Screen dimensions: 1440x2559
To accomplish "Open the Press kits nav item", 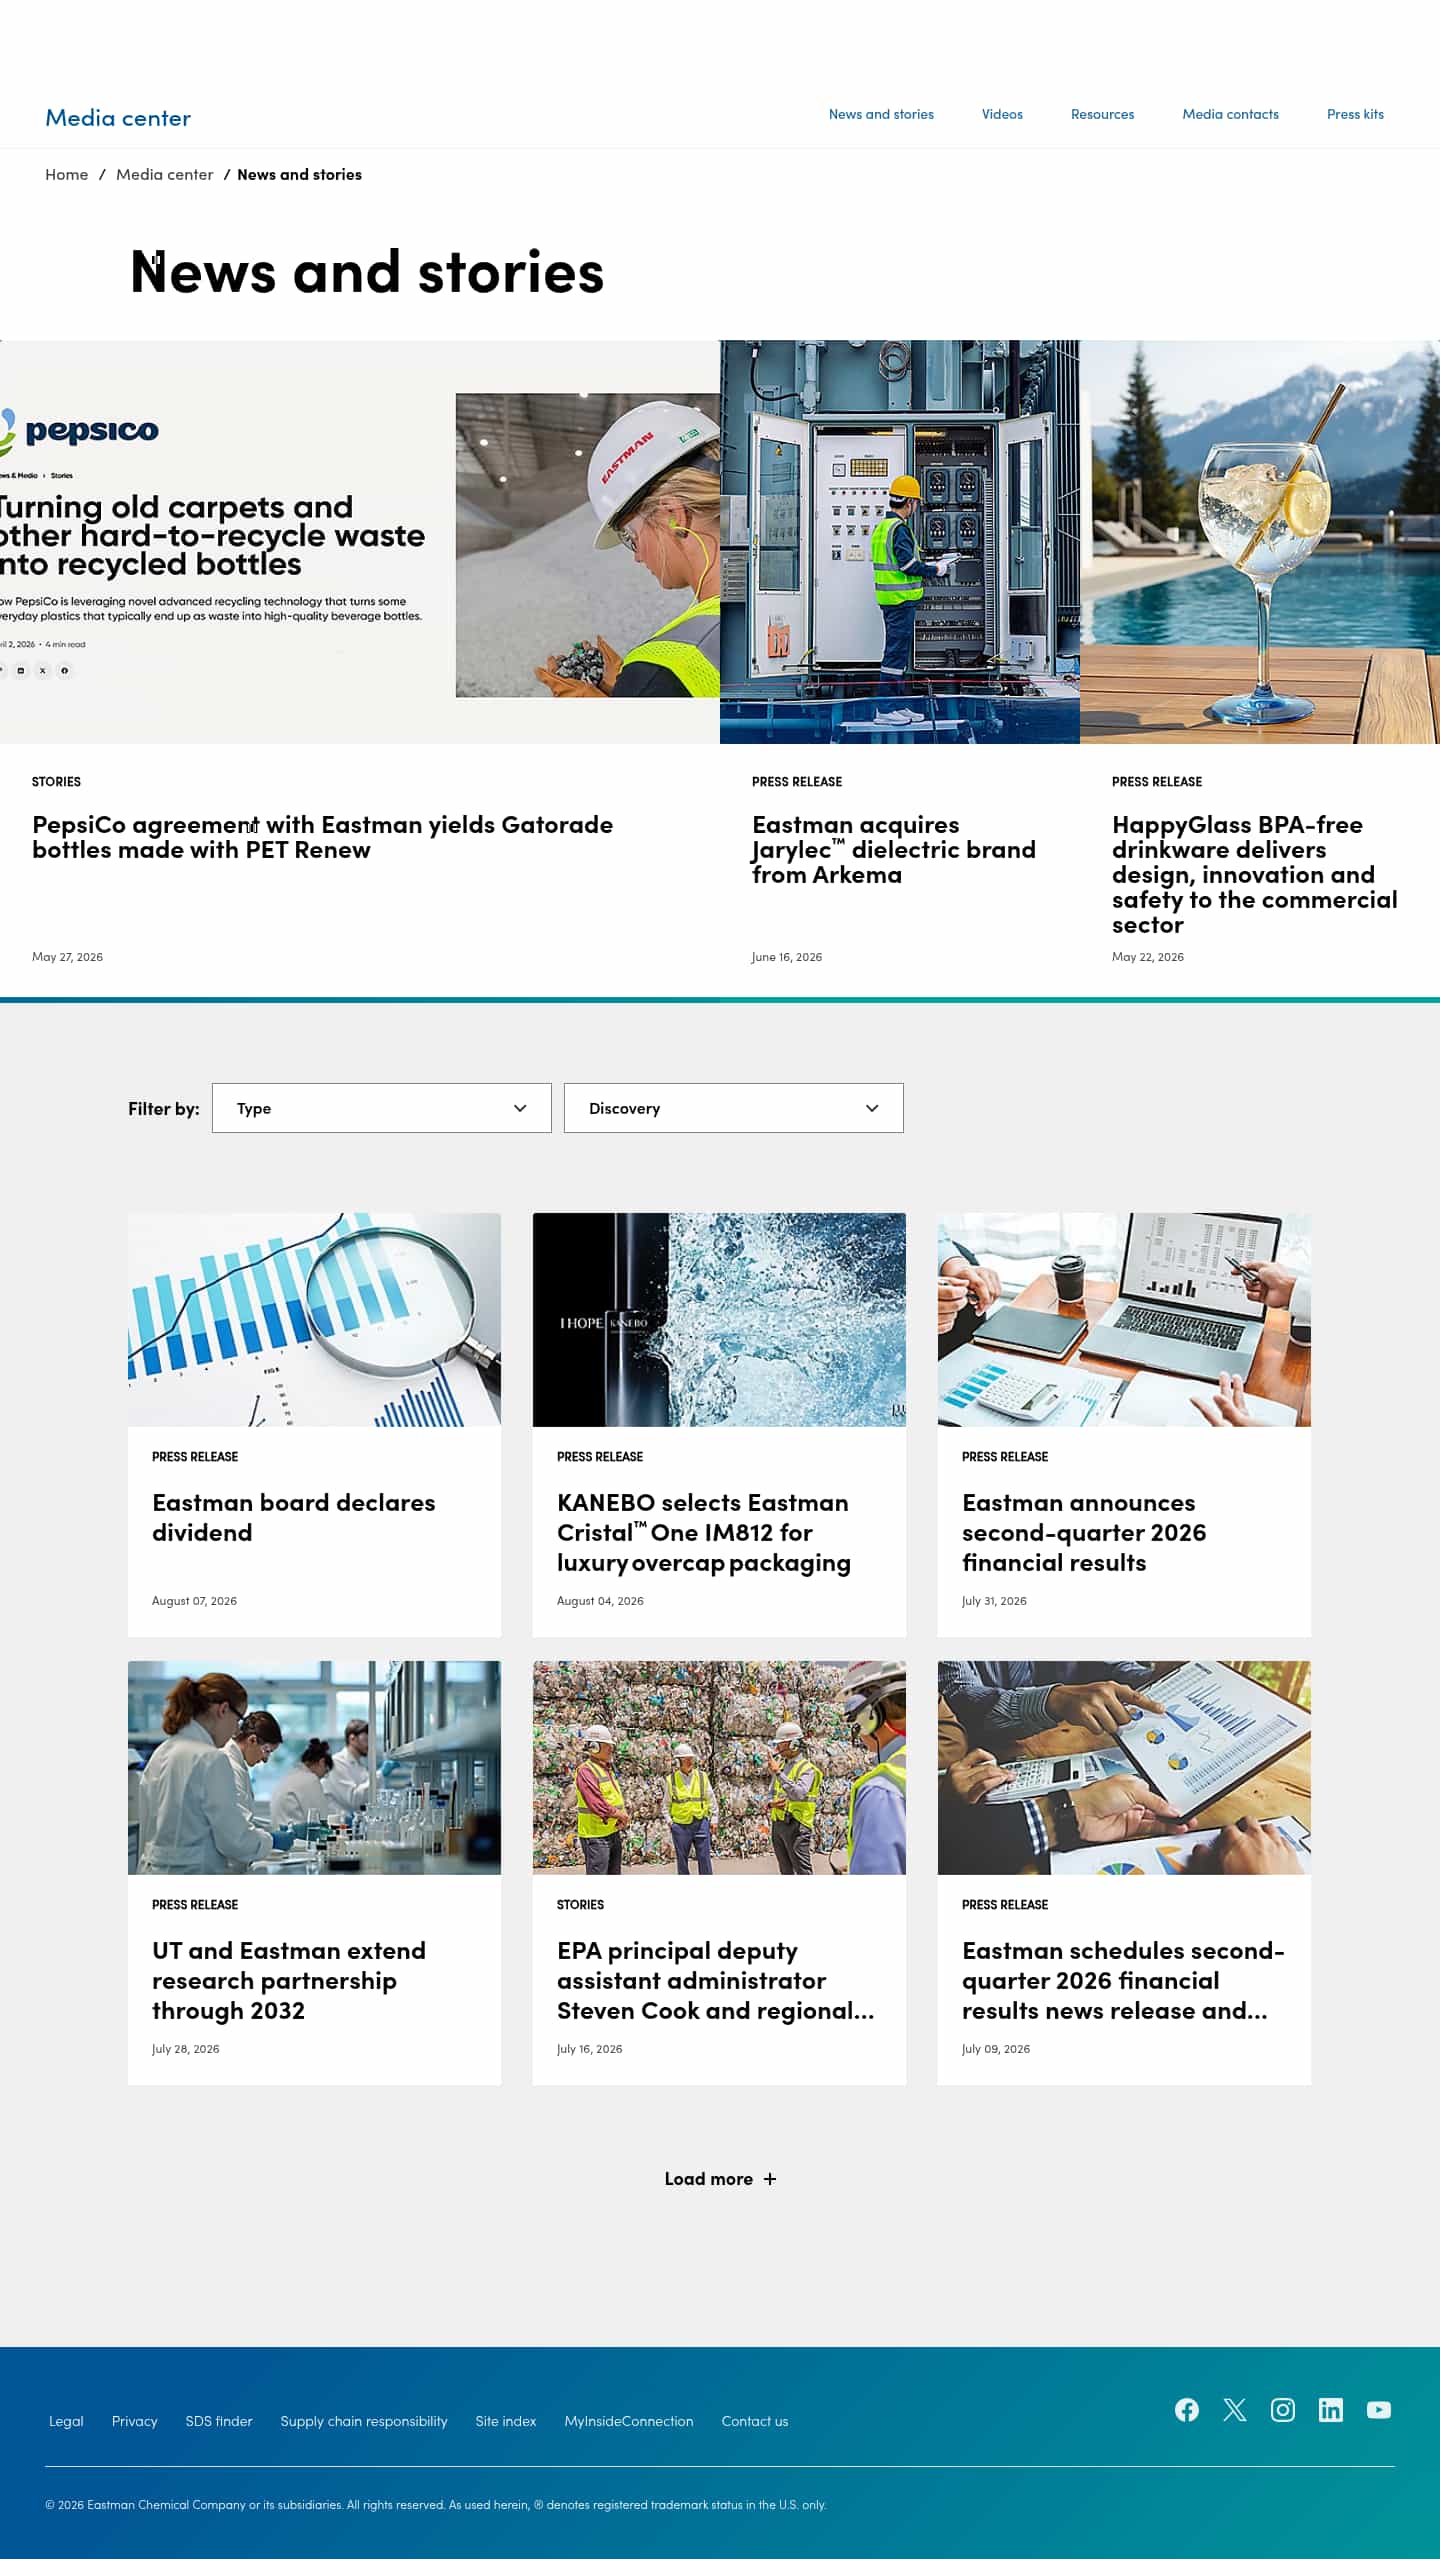I will point(1355,114).
